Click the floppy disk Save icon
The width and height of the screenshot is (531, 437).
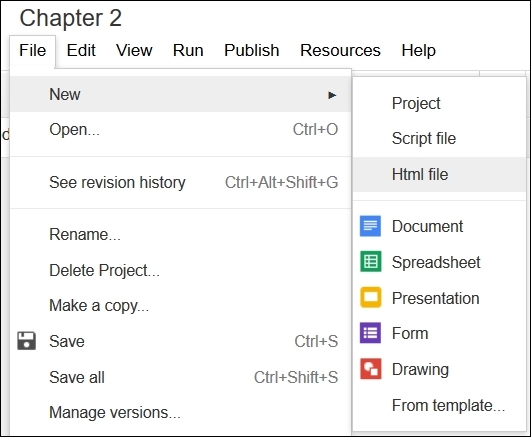pyautogui.click(x=26, y=341)
